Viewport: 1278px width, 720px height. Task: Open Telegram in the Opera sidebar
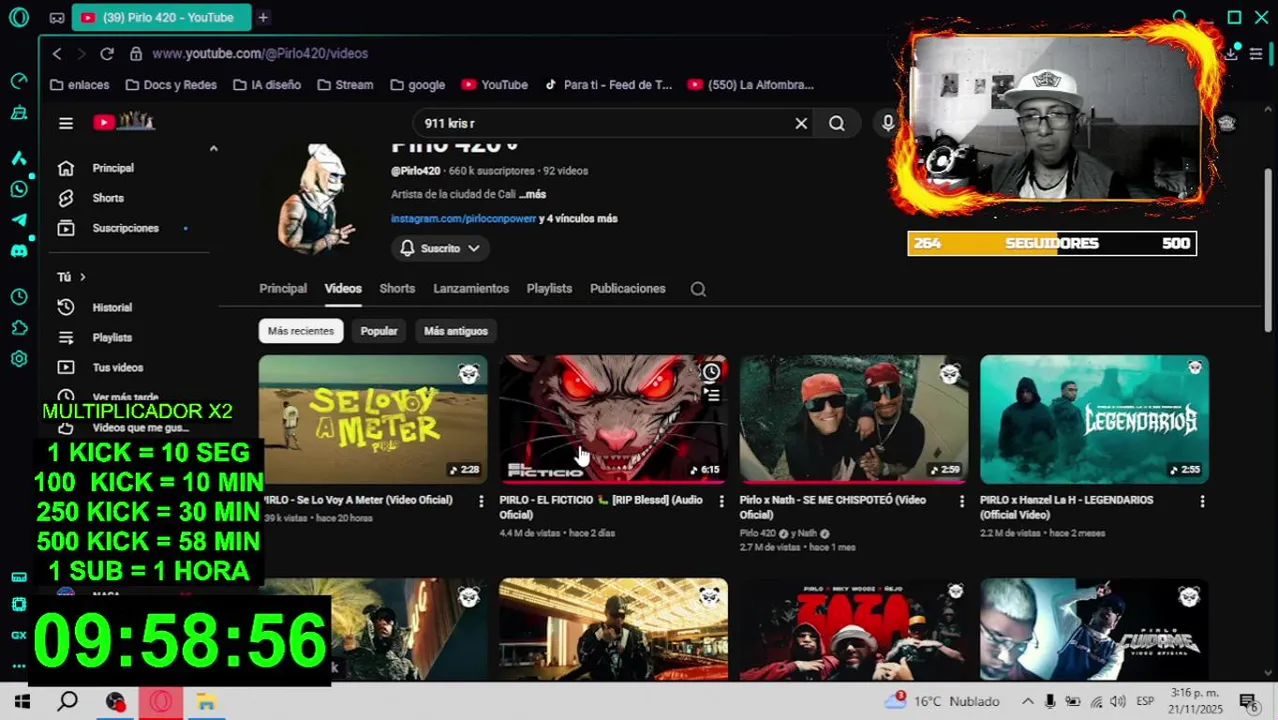click(18, 220)
